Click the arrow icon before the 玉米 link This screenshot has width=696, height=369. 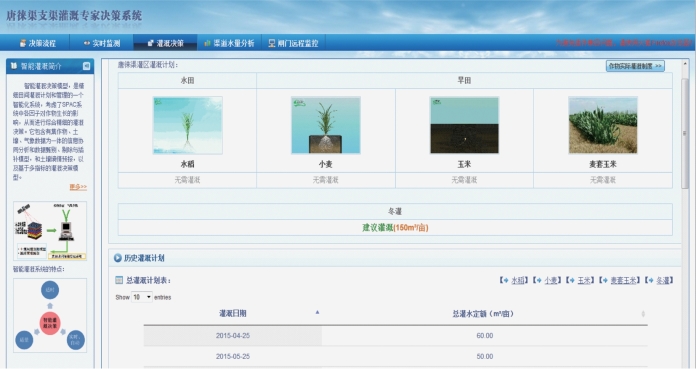click(572, 280)
